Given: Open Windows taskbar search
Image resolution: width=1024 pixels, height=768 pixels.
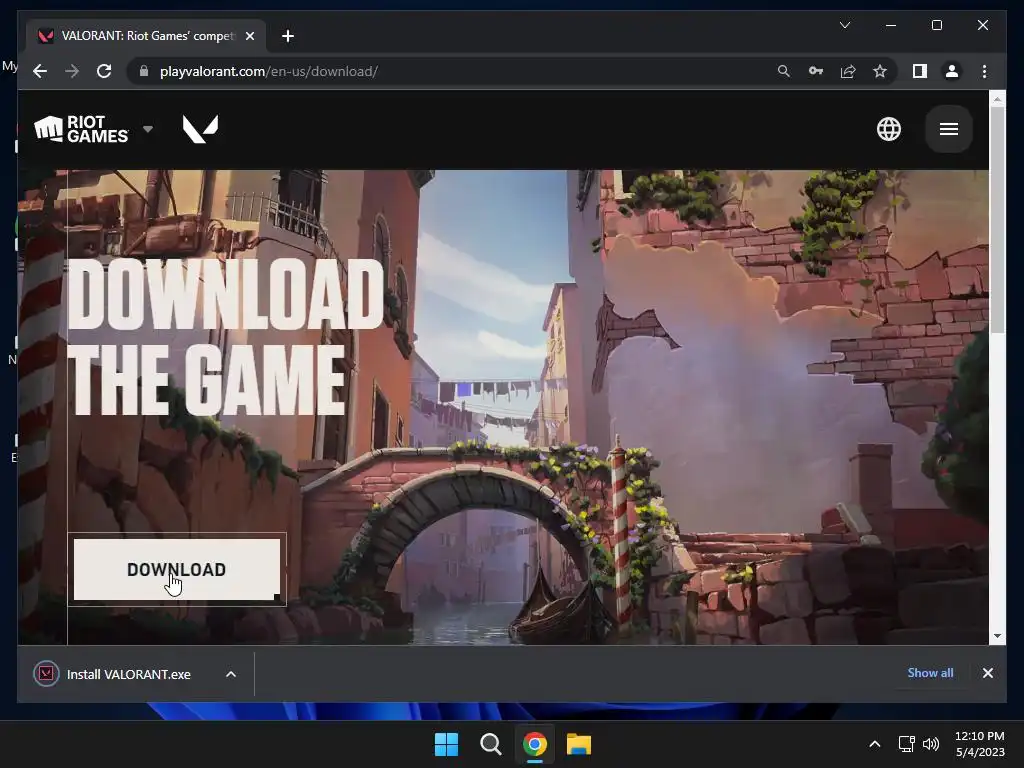Looking at the screenshot, I should (x=490, y=744).
